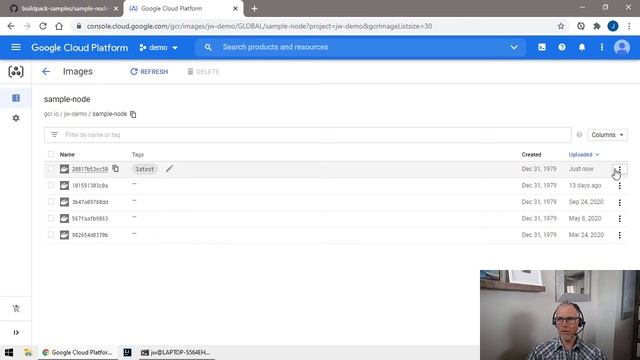Open Marketplace cart icon in sidebar
The width and height of the screenshot is (640, 360).
pyautogui.click(x=16, y=309)
